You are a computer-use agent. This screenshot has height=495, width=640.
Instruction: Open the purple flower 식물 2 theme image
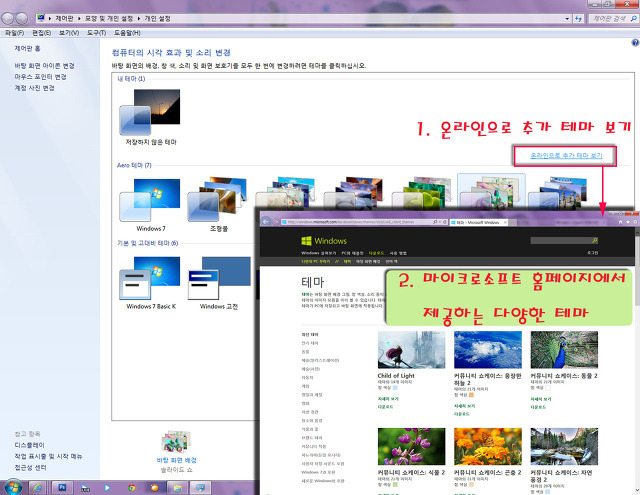[411, 446]
